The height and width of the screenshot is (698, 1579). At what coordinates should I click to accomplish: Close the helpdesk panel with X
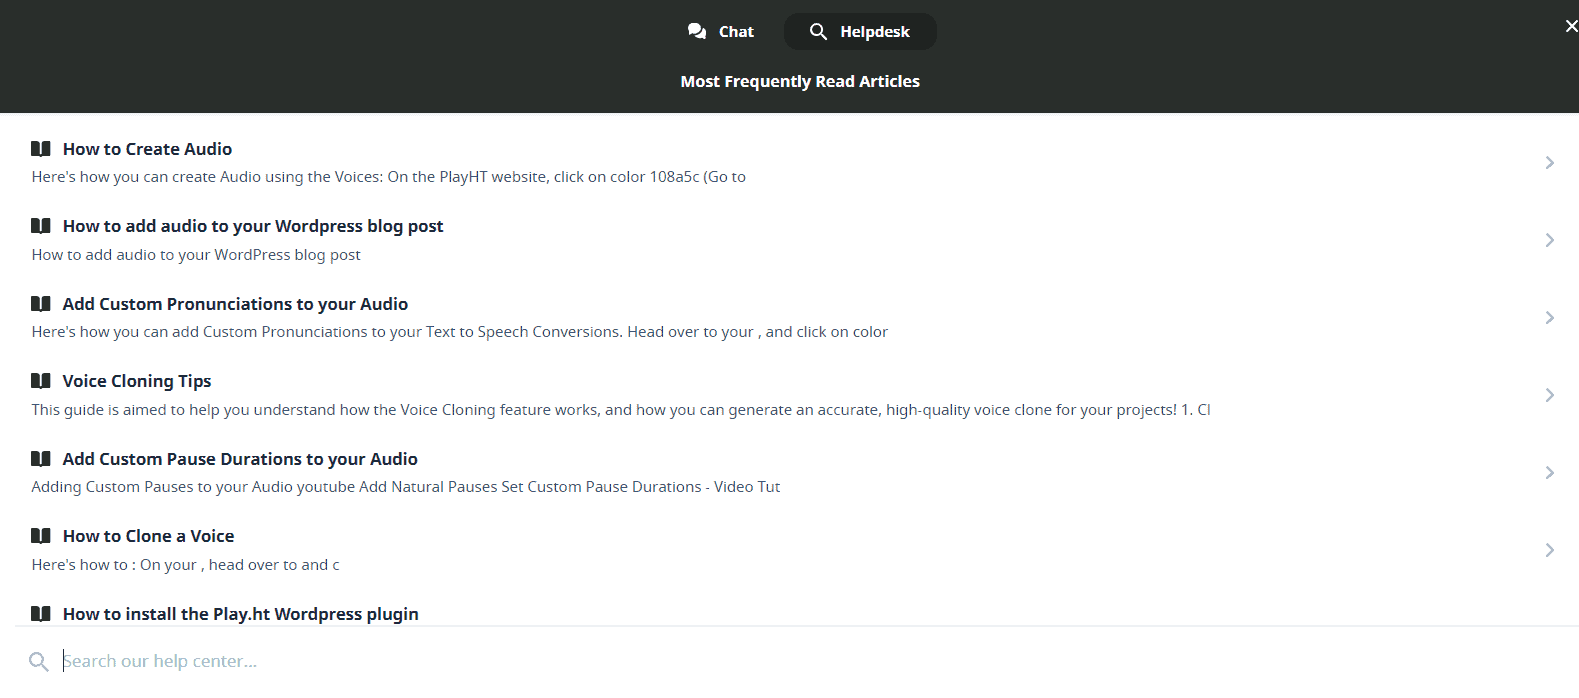pos(1571,26)
